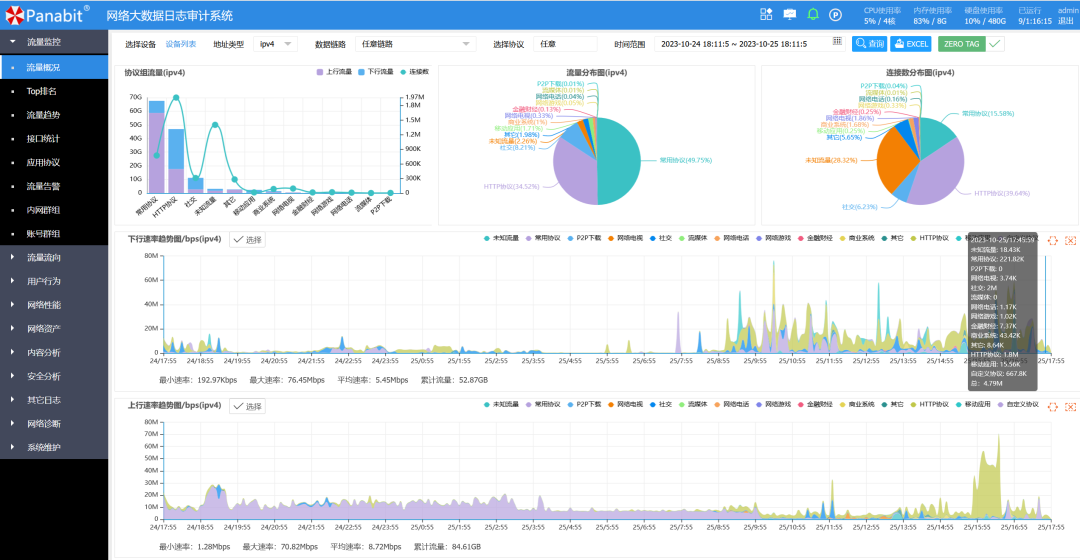Toggle 流媒体 legend in downstream chart
This screenshot has height=560, width=1080.
693,238
